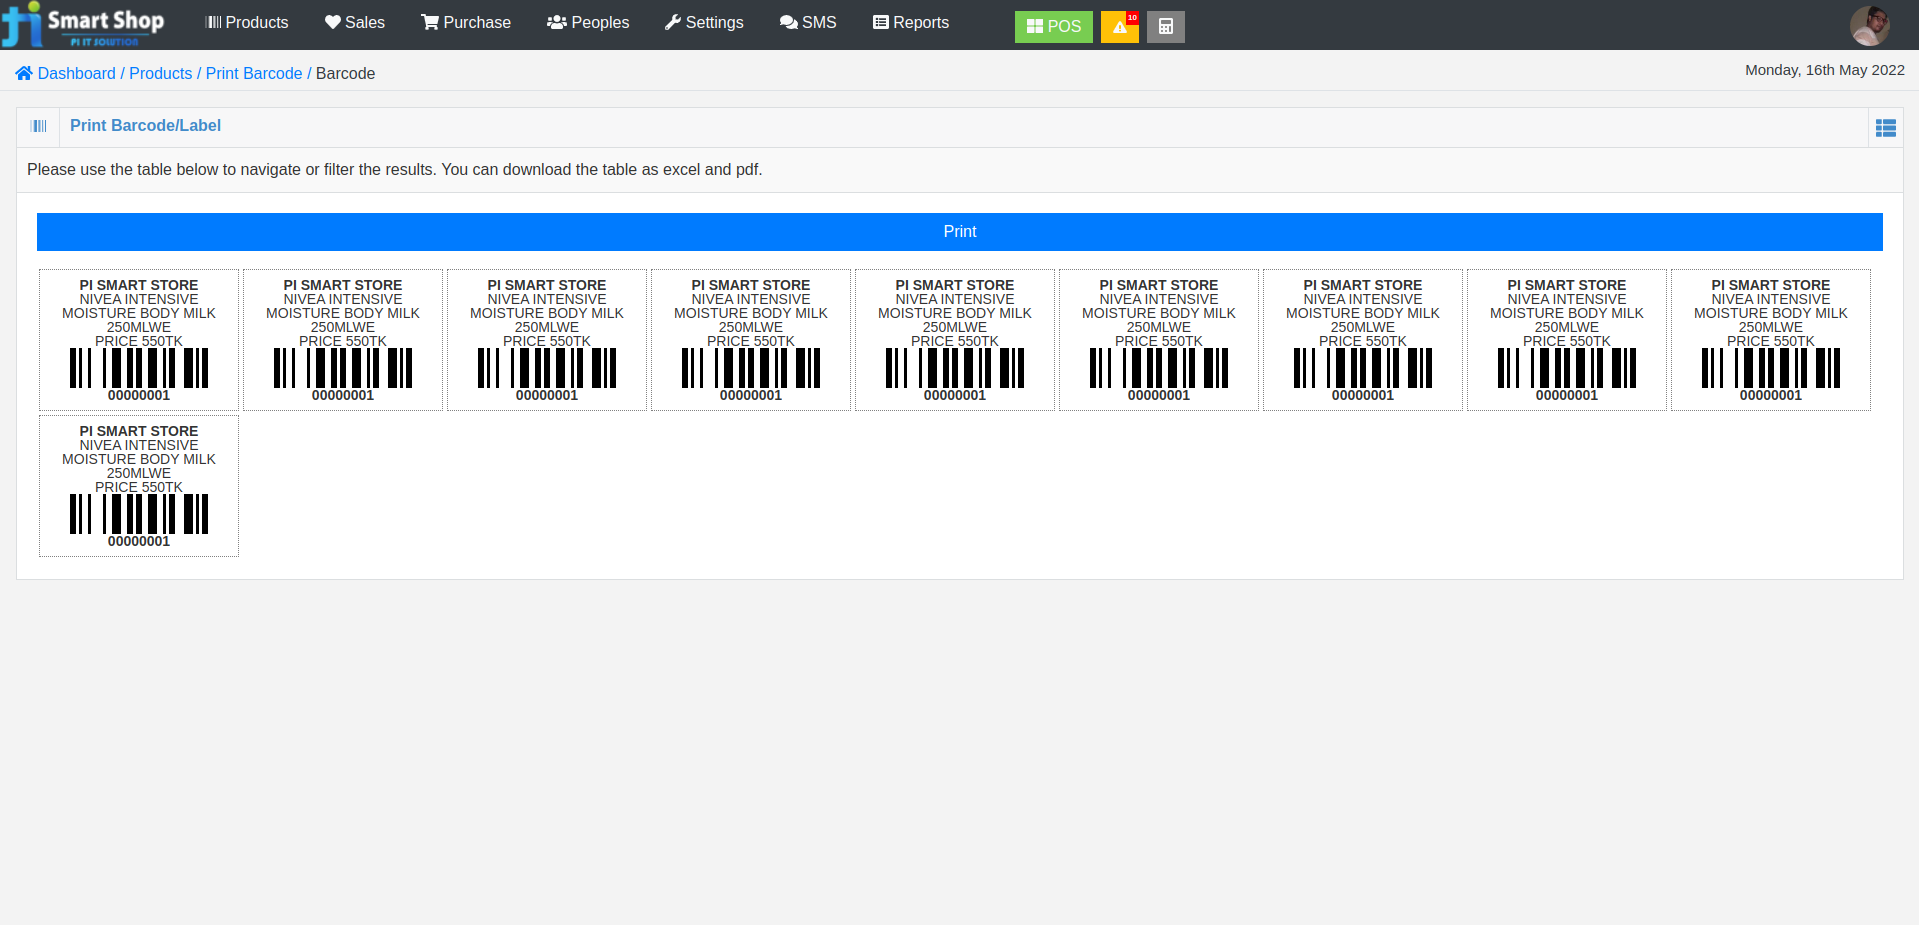Open the Products menu
This screenshot has height=925, width=1919.
pyautogui.click(x=246, y=22)
